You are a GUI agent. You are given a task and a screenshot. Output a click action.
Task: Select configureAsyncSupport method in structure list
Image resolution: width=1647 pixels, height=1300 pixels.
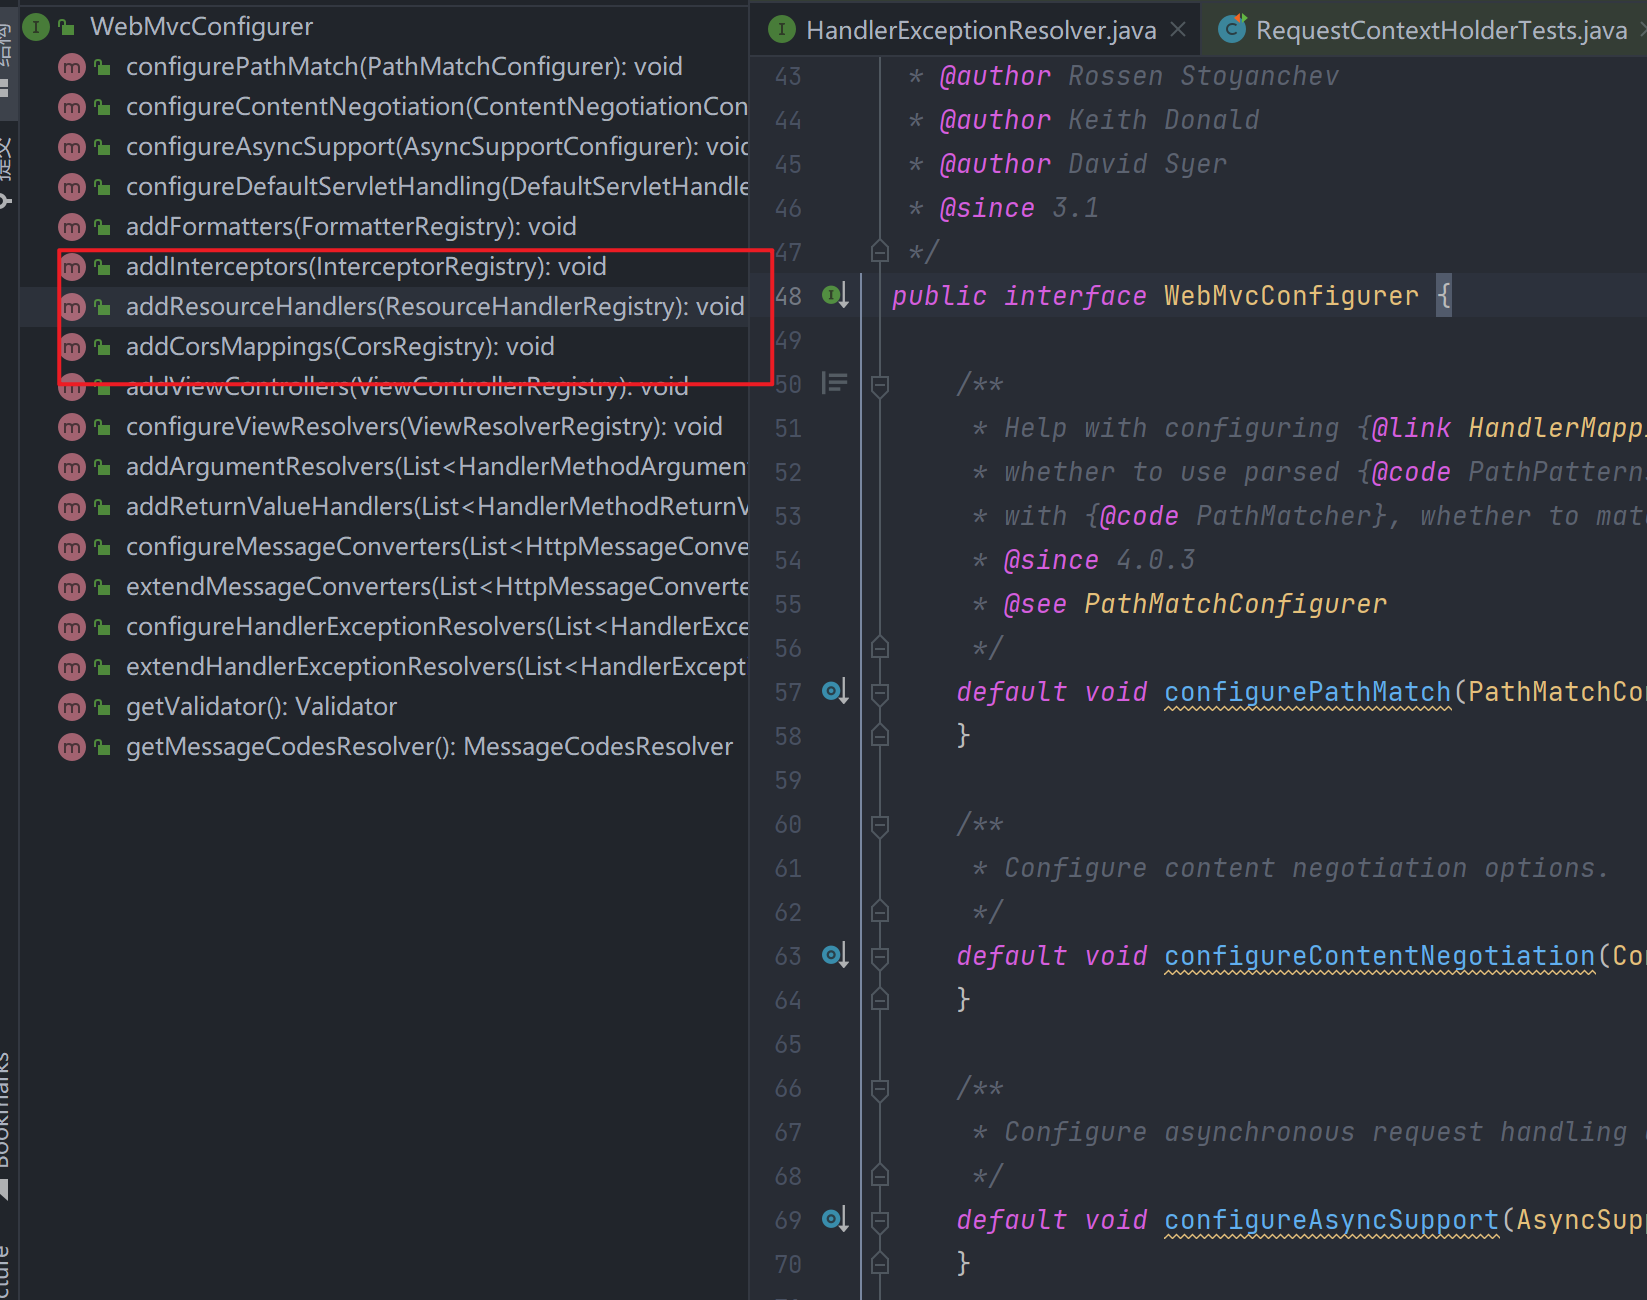(x=436, y=147)
